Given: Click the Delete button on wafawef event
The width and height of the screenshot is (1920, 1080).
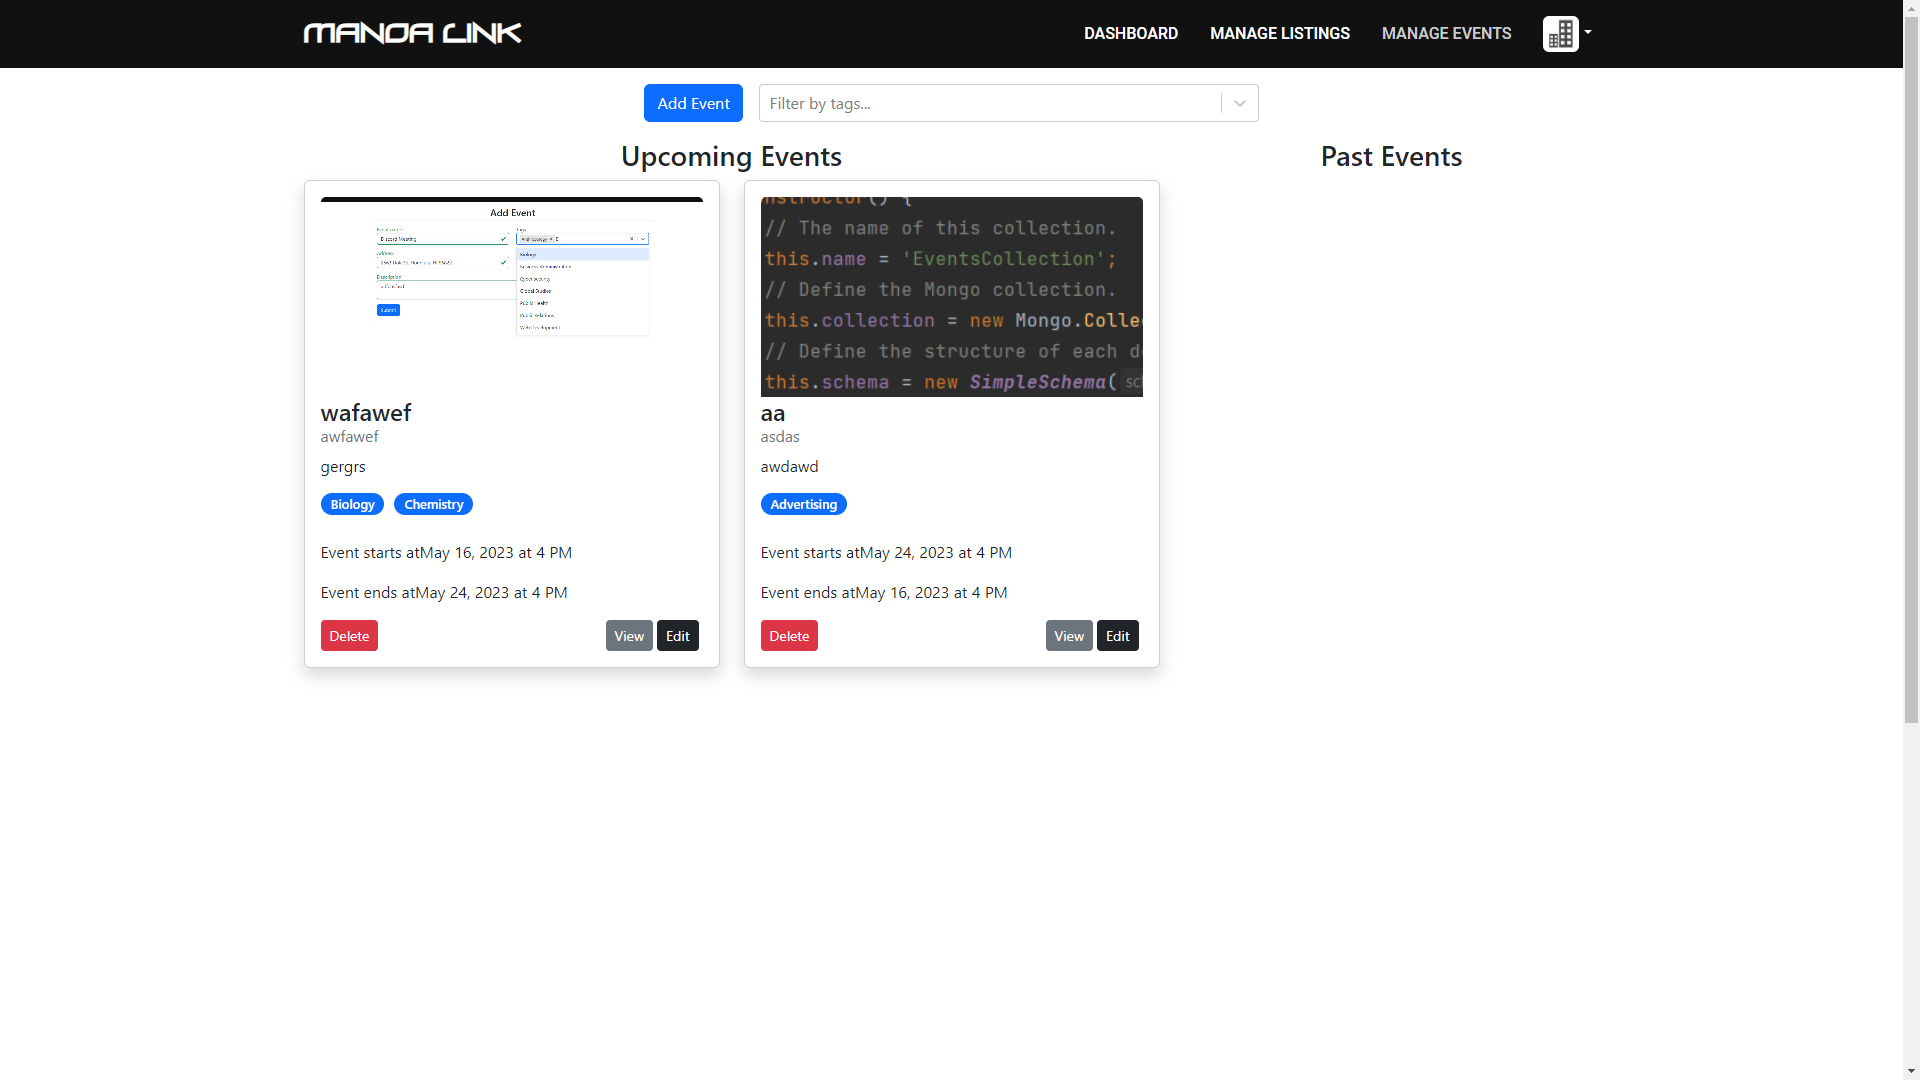Looking at the screenshot, I should click(x=348, y=634).
